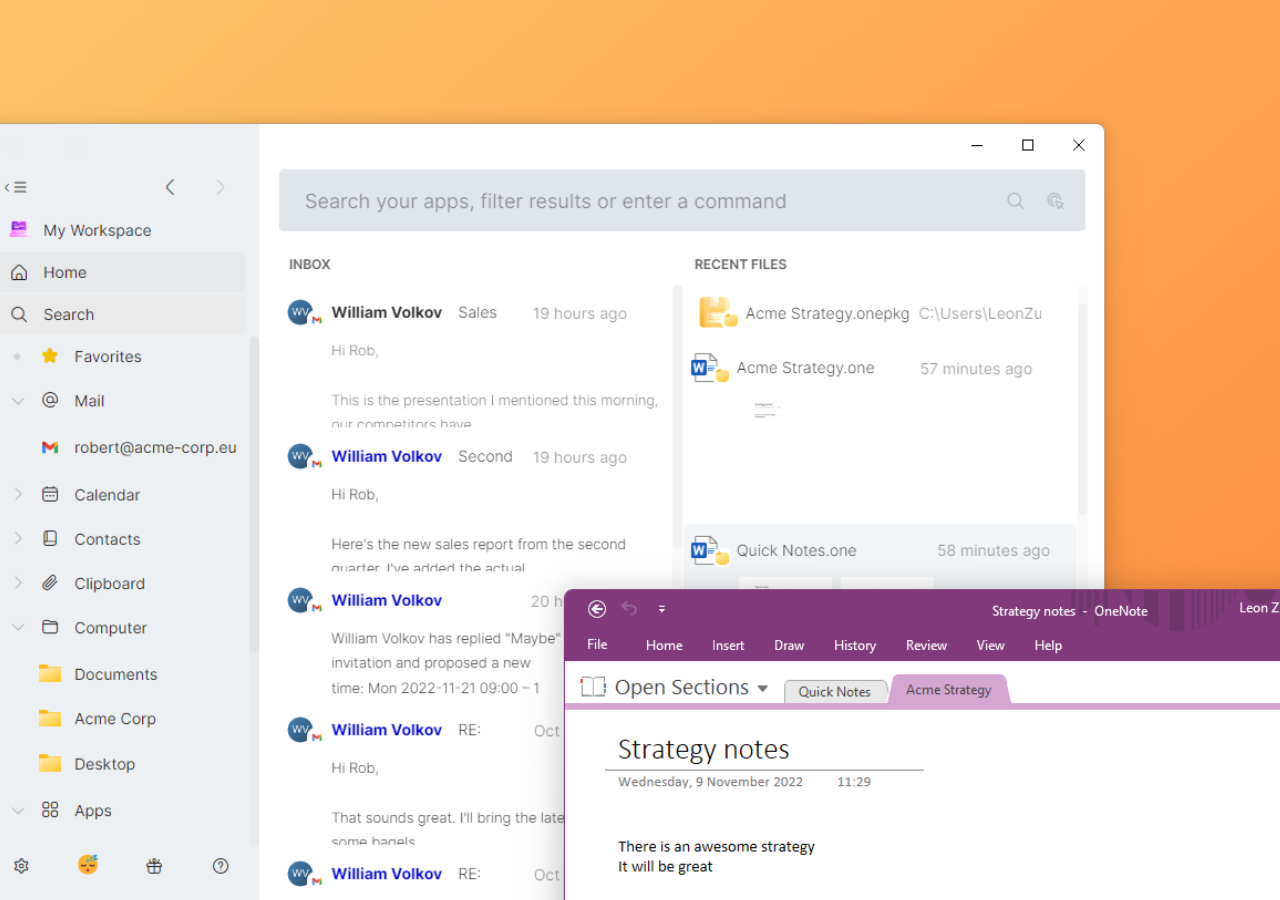
Task: Click the Calendar icon in sidebar
Action: point(50,494)
